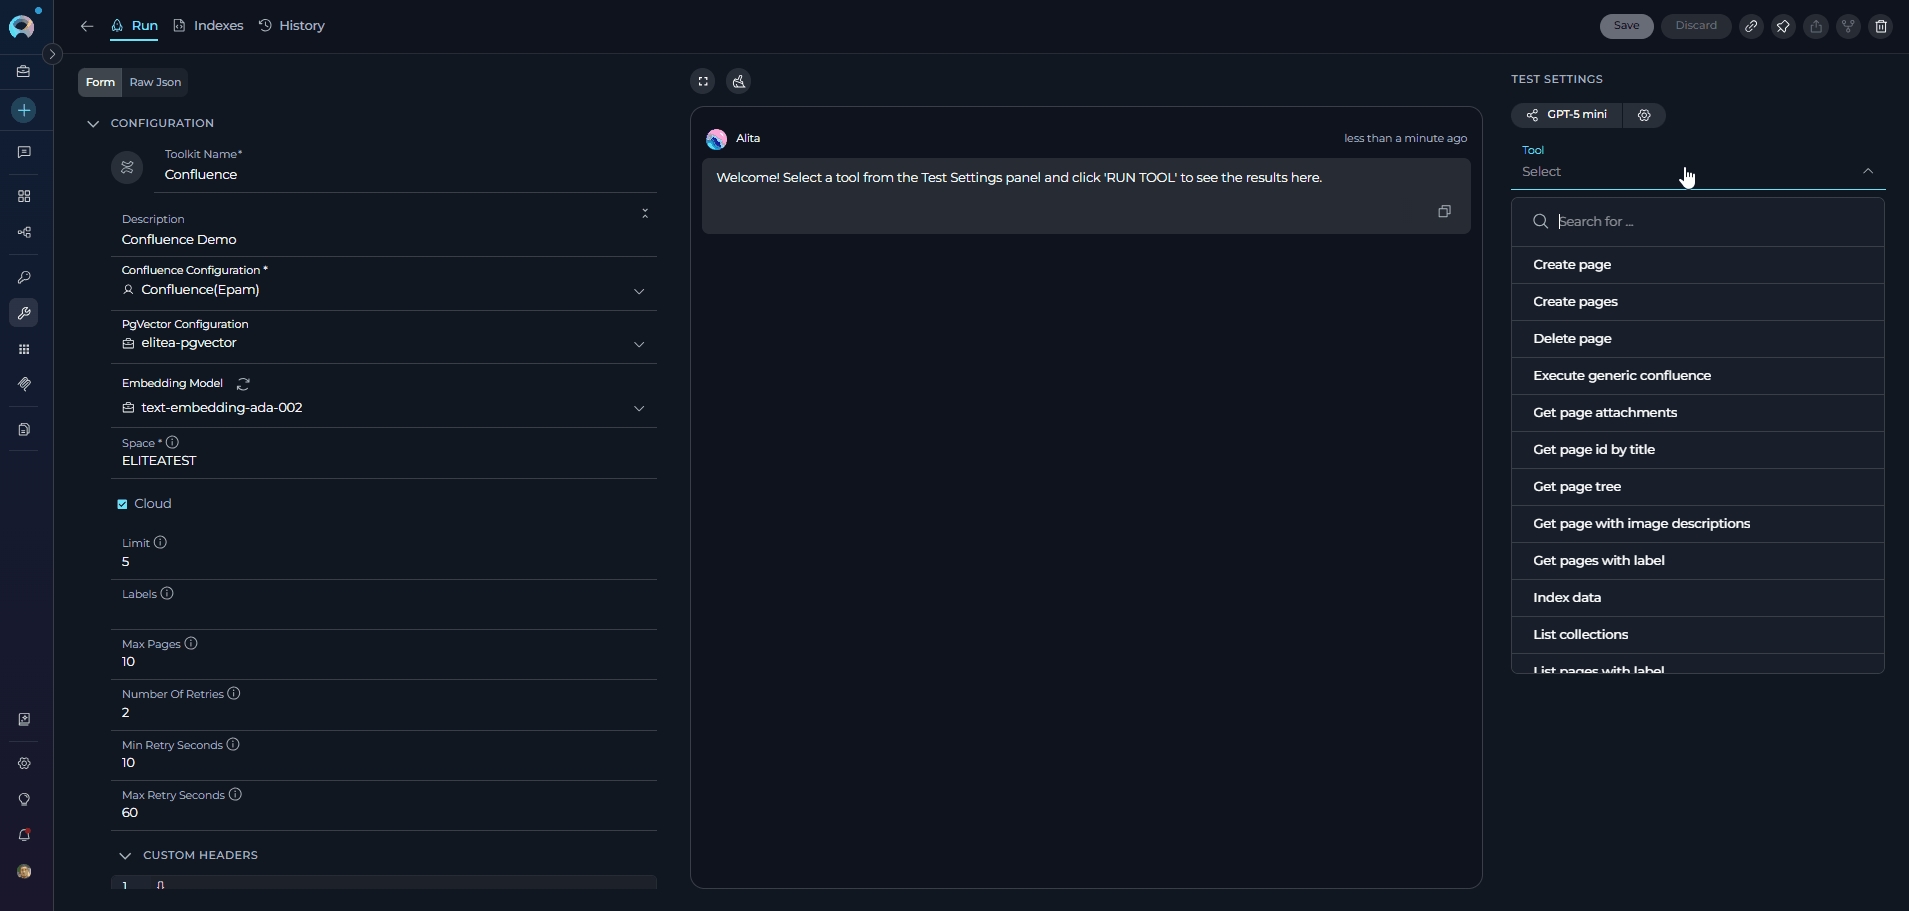Copy Alita's welcome message
The height and width of the screenshot is (911, 1909).
1444,211
